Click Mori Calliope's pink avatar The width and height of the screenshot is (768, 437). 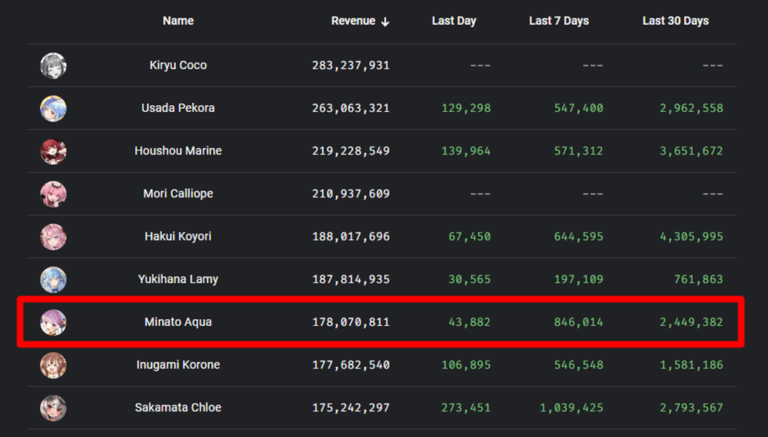pos(53,194)
